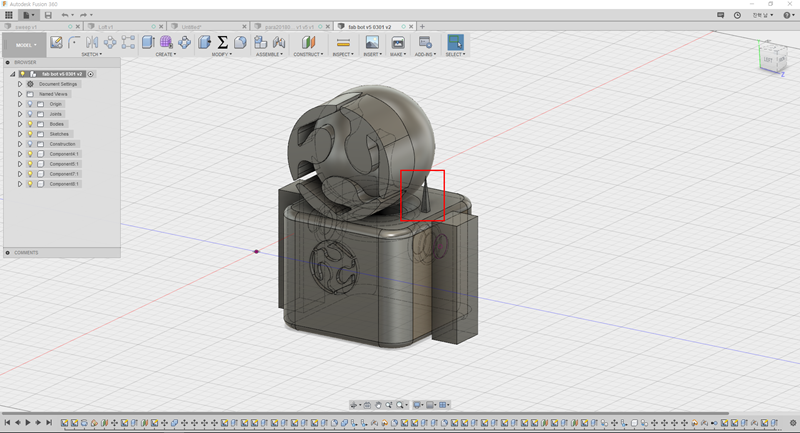Click the Save icon in the top bar
Viewport: 800px width, 433px height.
47,16
